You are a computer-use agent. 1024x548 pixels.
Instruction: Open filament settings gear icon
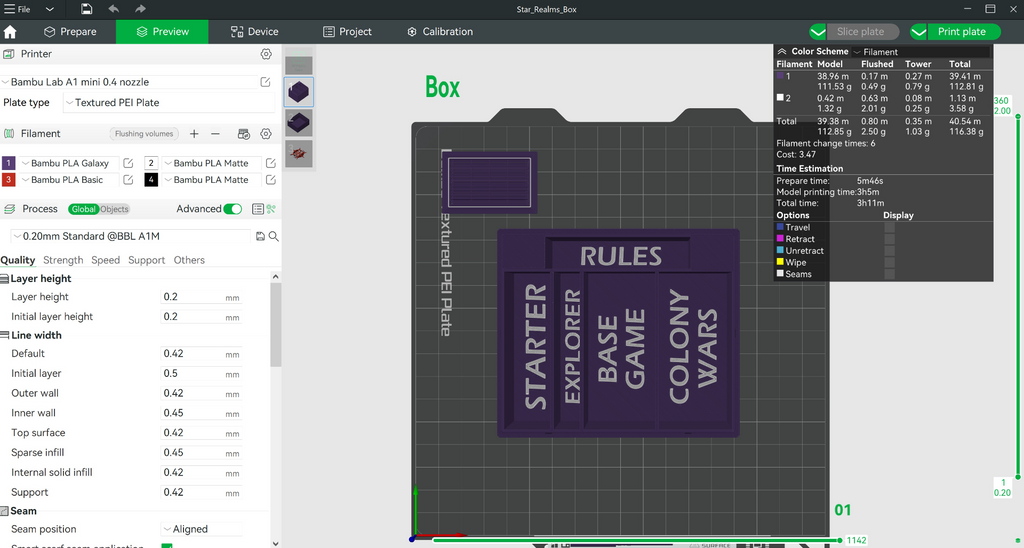pos(266,134)
